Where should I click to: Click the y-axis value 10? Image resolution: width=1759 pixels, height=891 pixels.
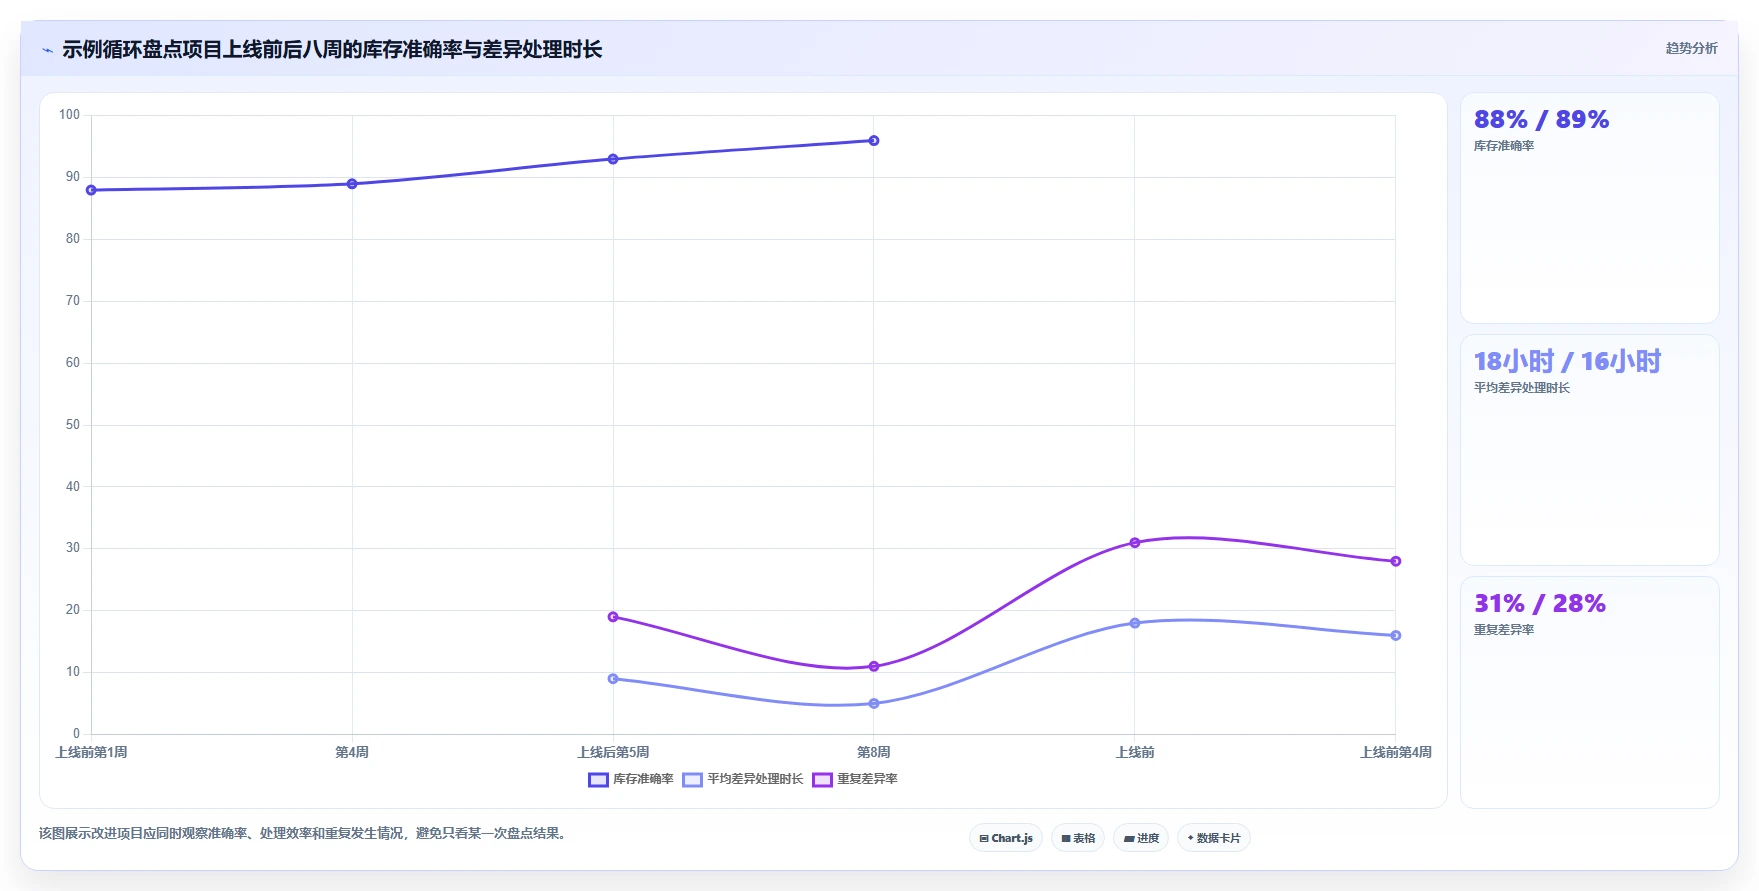tap(73, 672)
